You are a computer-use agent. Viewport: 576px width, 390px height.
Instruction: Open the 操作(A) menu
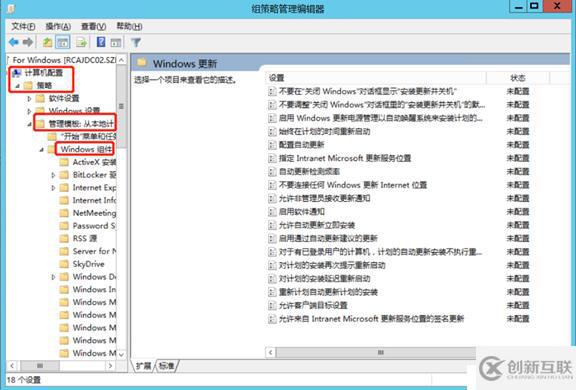point(58,26)
